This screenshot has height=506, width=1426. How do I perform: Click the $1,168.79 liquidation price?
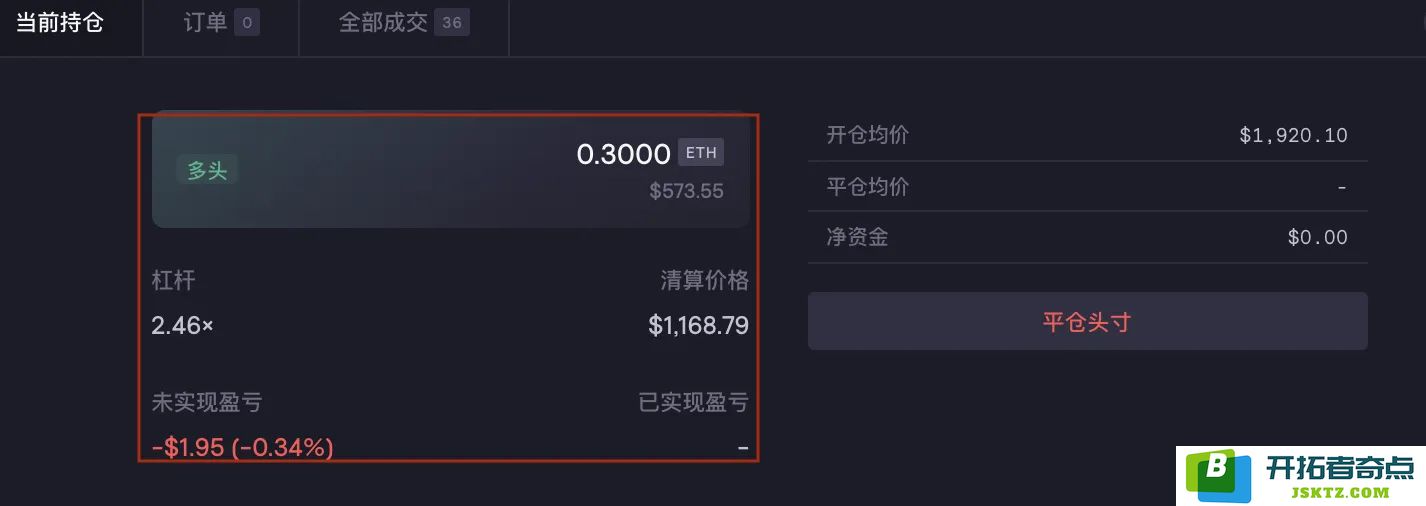click(698, 325)
